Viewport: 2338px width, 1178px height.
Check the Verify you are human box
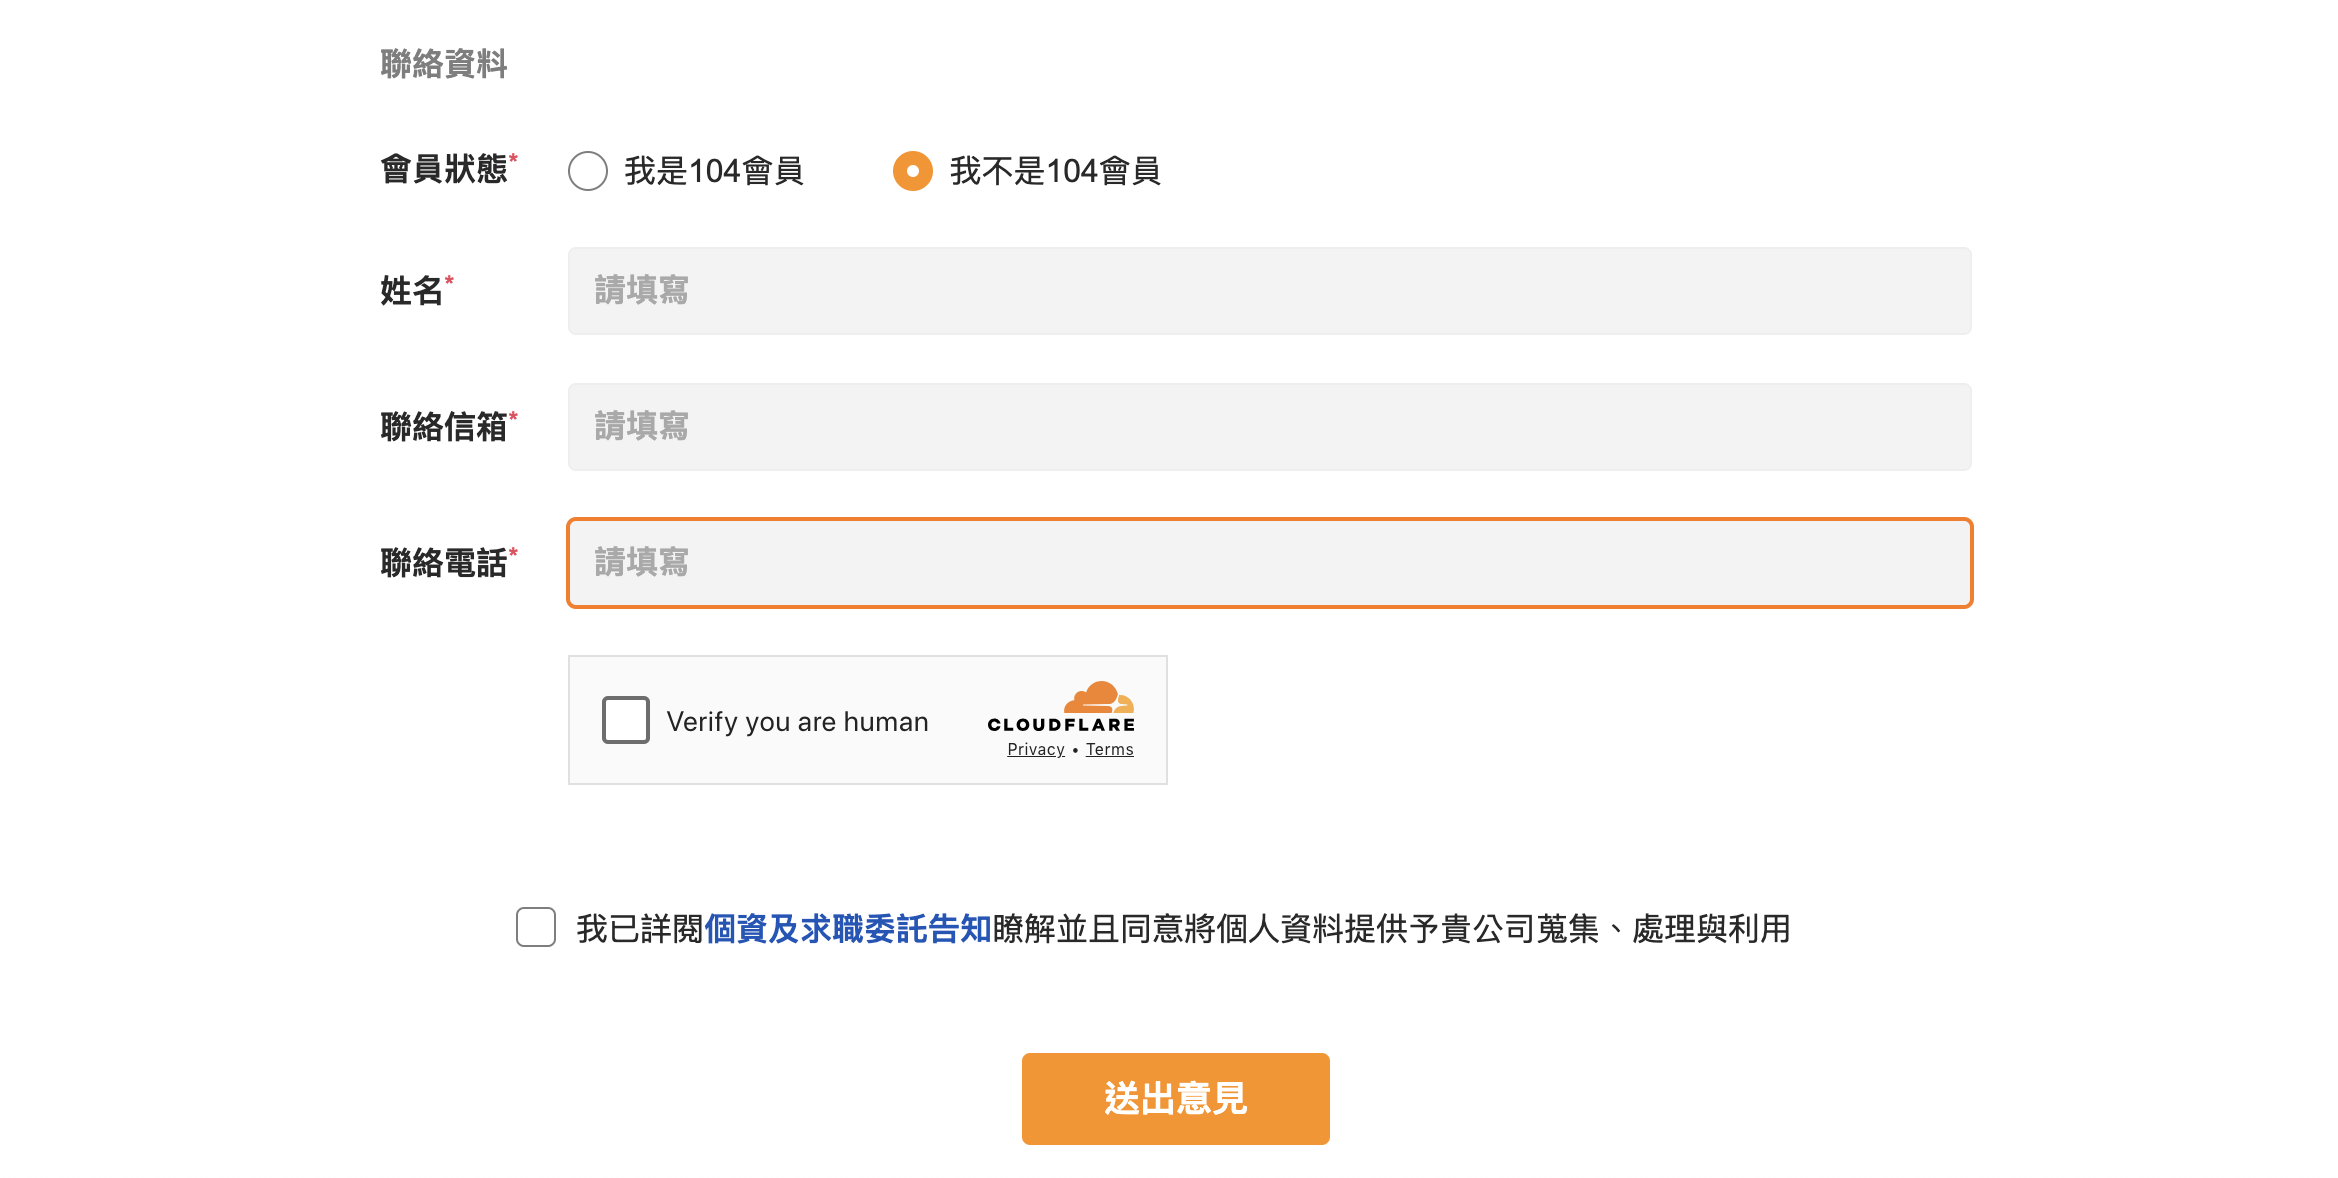(626, 720)
